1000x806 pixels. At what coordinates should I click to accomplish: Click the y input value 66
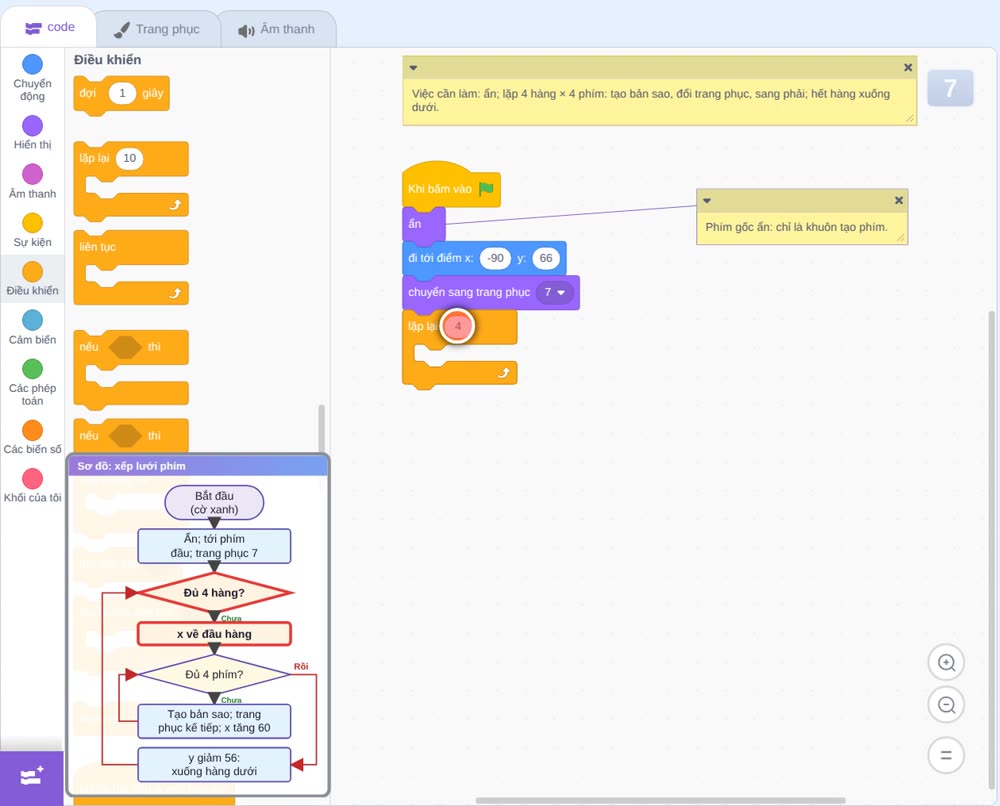click(x=546, y=258)
